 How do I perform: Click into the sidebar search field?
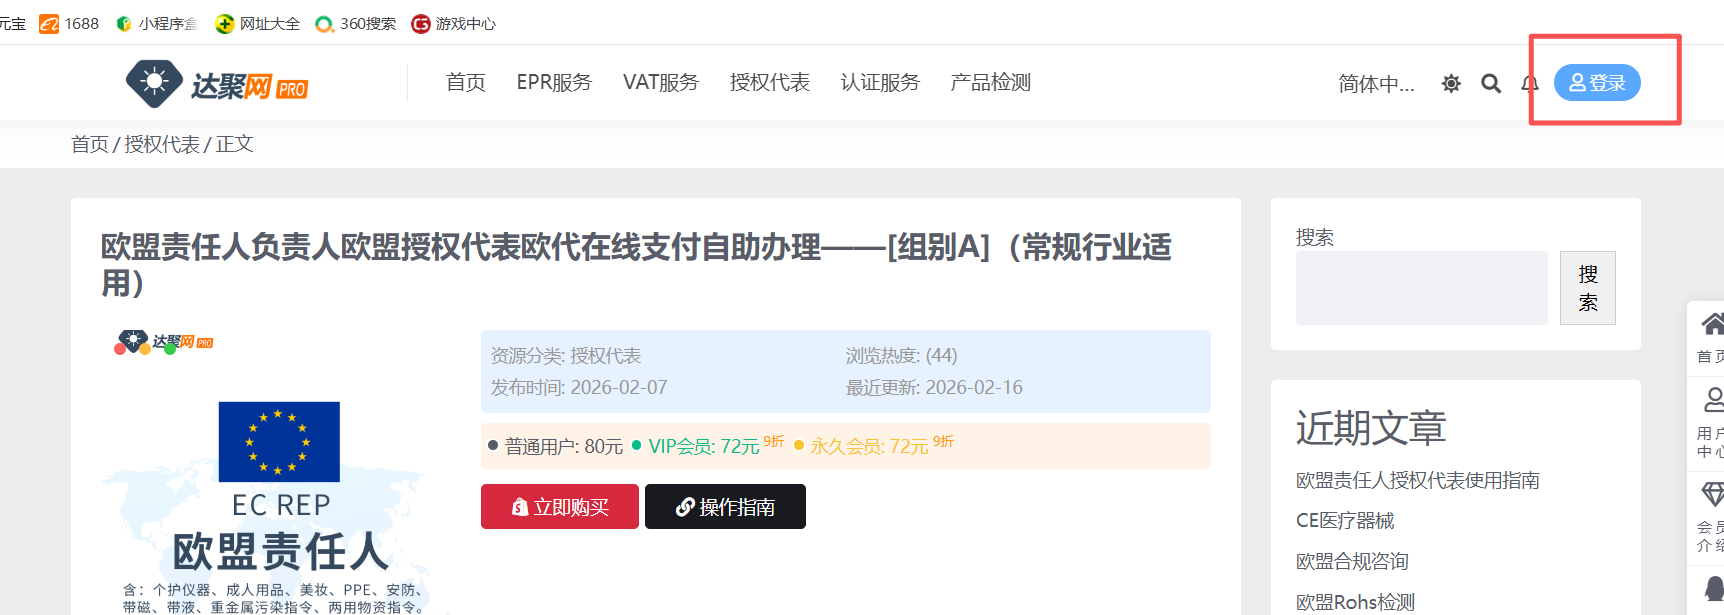click(1421, 288)
